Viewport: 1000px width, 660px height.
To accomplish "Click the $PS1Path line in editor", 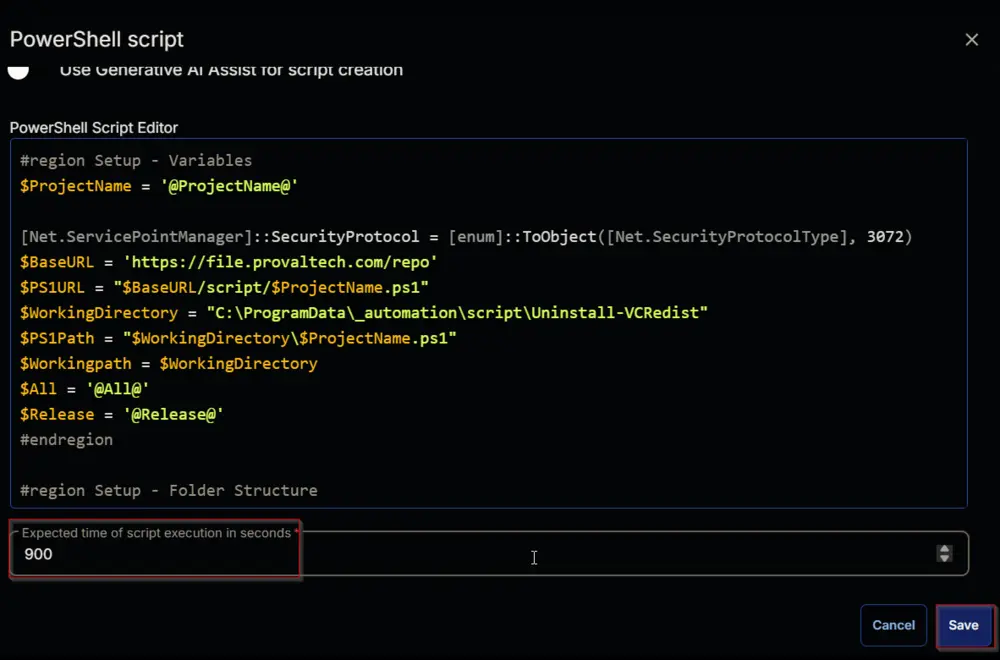I will (x=238, y=339).
